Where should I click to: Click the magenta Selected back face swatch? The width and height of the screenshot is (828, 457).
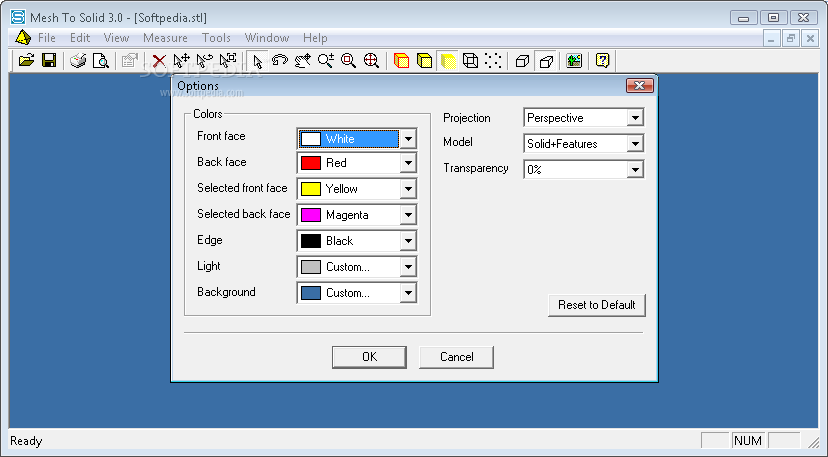click(310, 214)
